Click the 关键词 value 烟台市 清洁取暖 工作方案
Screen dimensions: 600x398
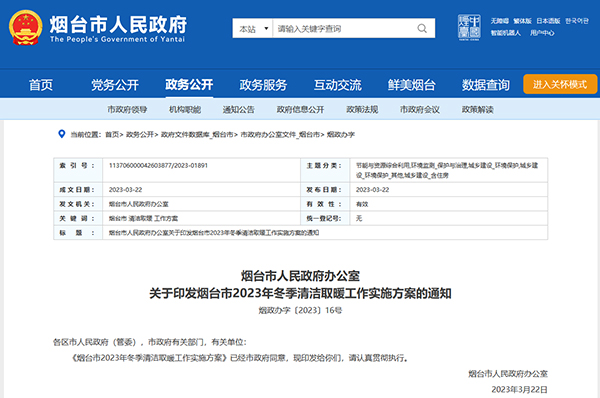click(x=143, y=218)
